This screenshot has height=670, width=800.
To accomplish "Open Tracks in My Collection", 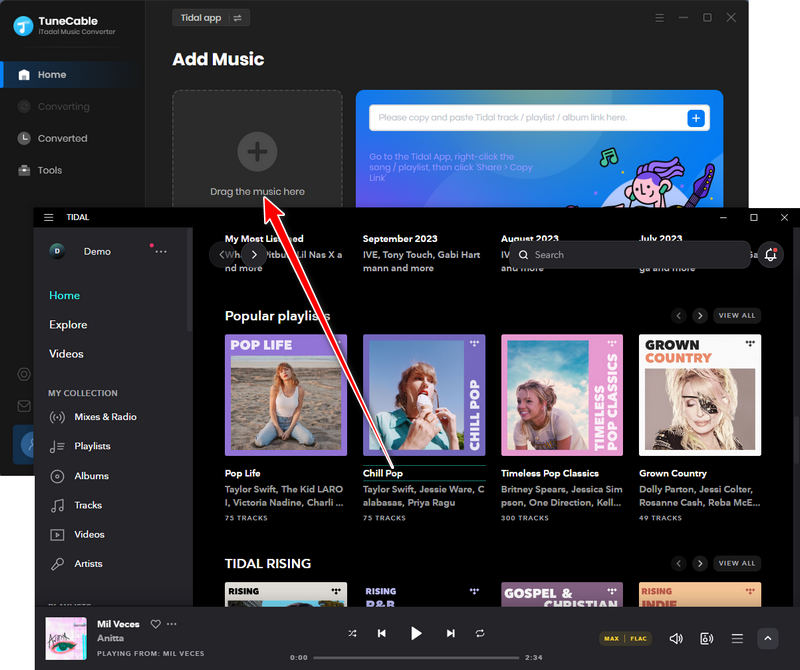I will click(x=76, y=505).
